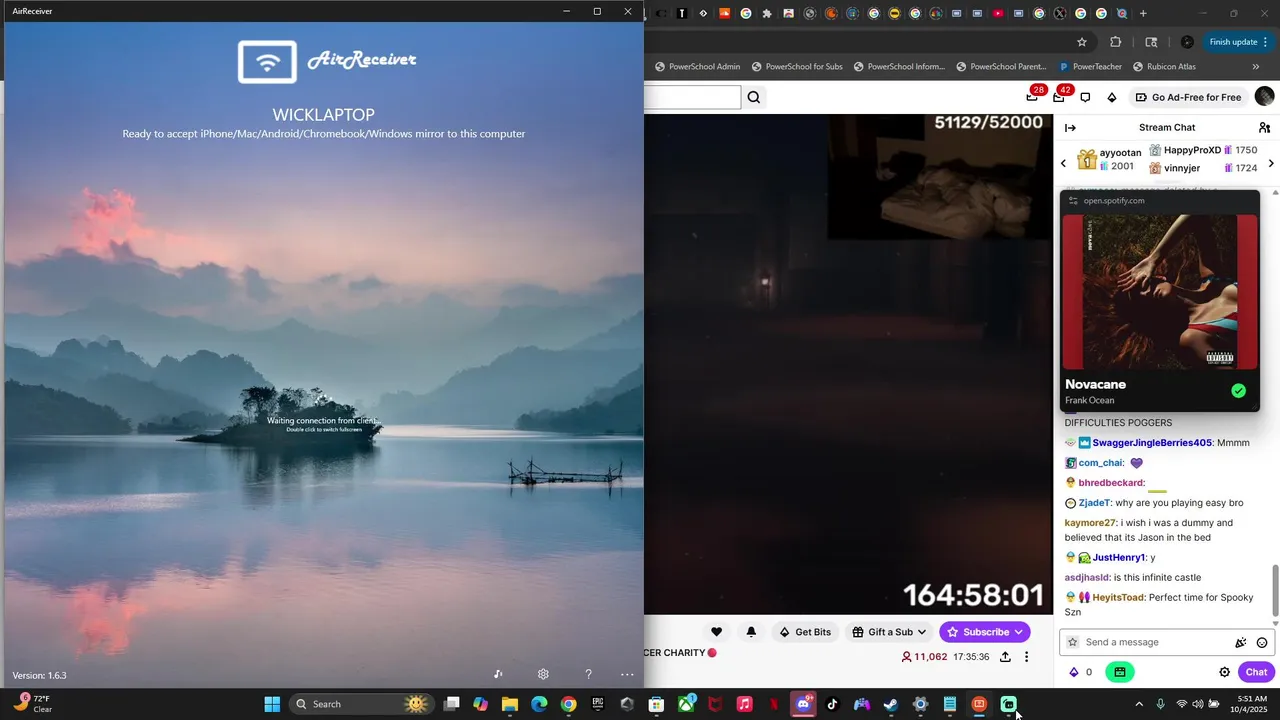Open TikTok taskbar icon

(x=832, y=704)
